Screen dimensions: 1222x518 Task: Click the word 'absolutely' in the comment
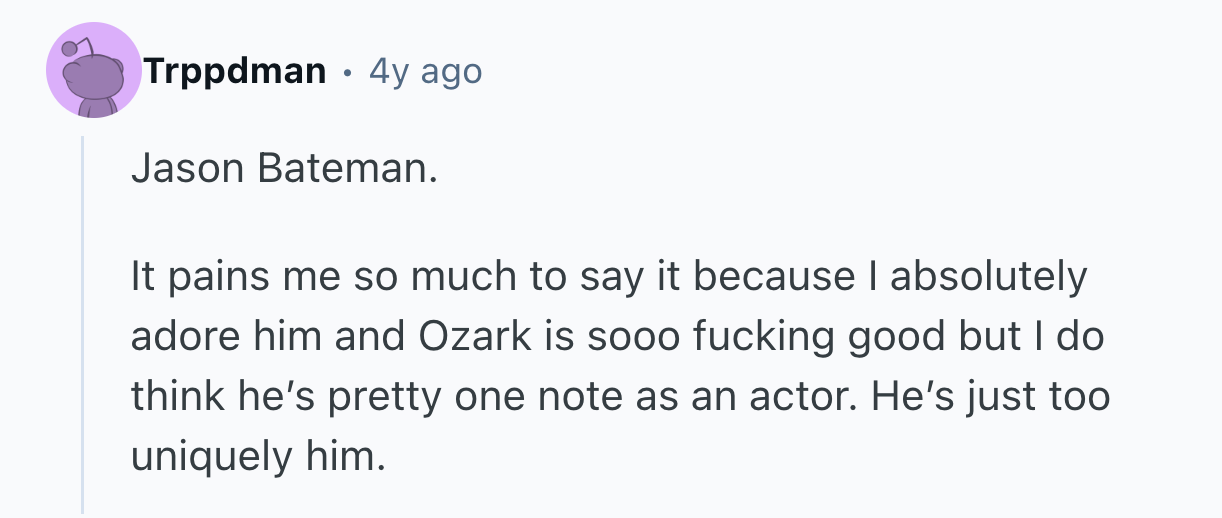(987, 277)
